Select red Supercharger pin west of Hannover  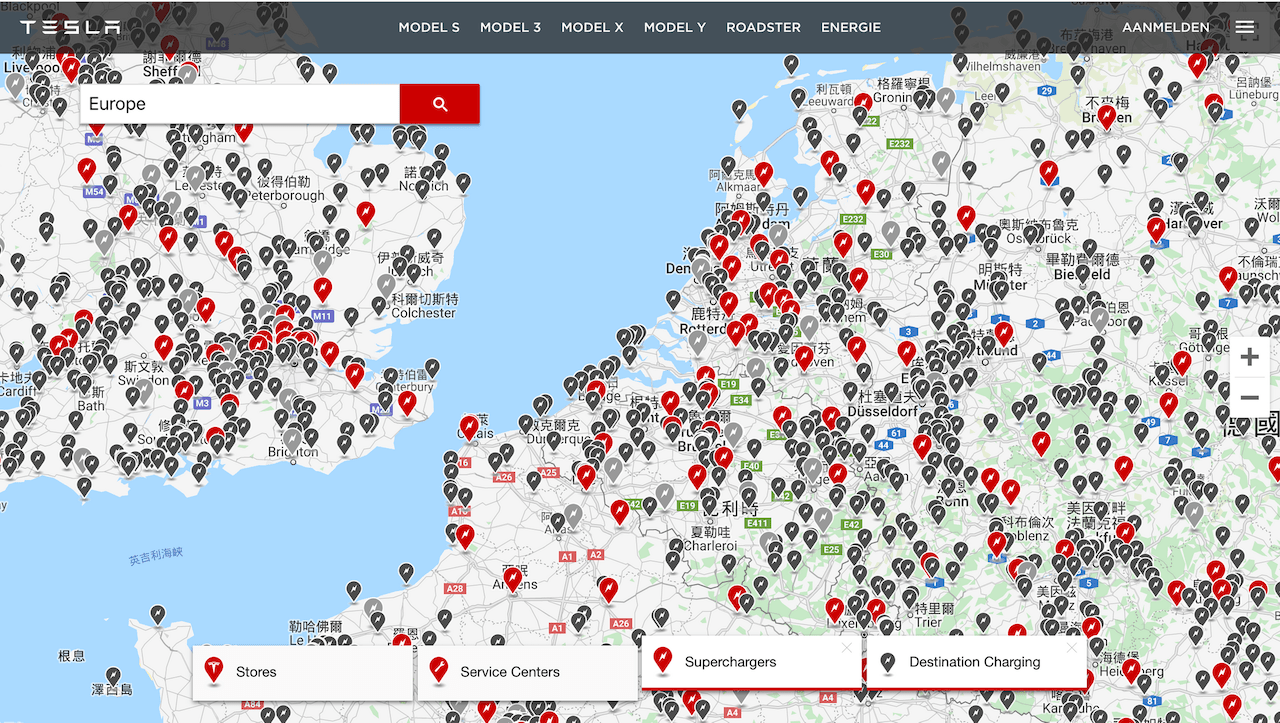pyautogui.click(x=1156, y=229)
